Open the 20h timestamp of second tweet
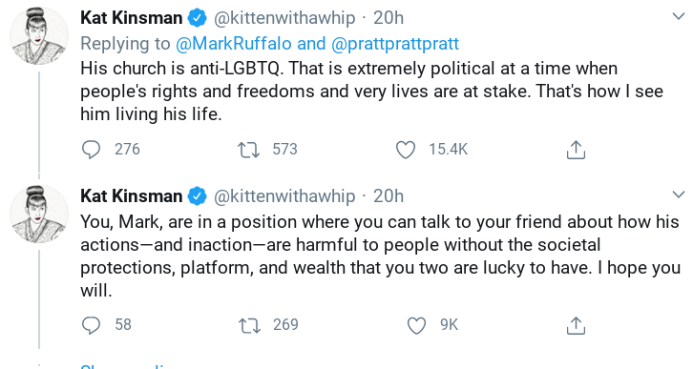This screenshot has height=369, width=693. click(388, 196)
